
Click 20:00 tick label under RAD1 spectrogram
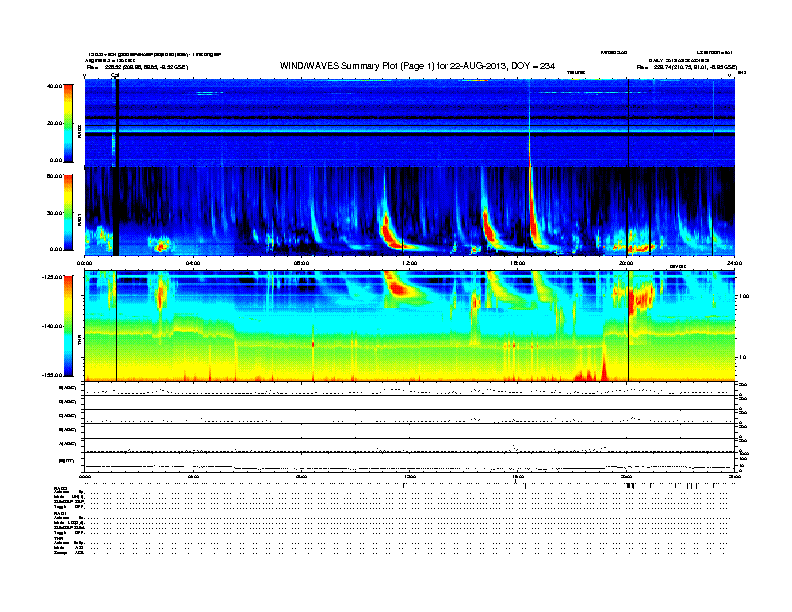coord(626,263)
